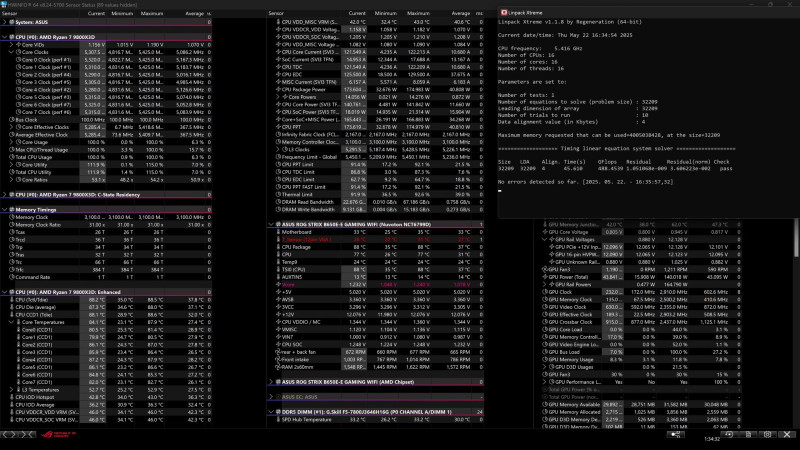Screen dimensions: 800x450
Task: Sort by the left Sensor column header
Action: [10, 14]
